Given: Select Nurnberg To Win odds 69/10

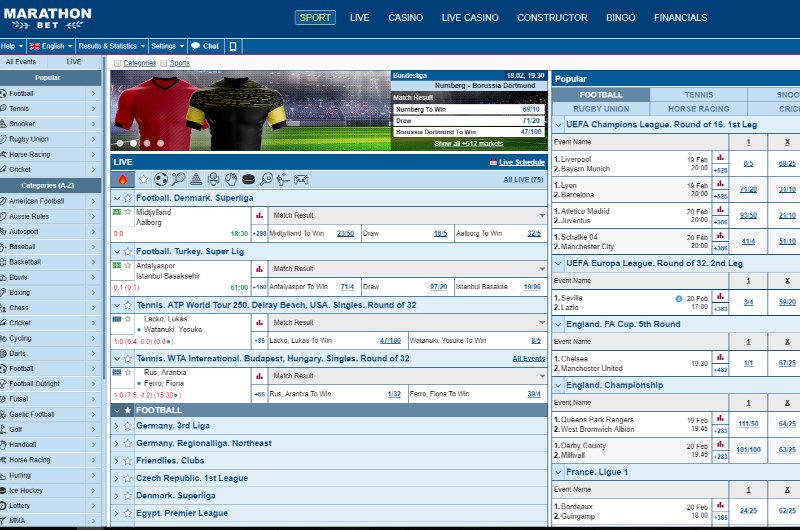Looking at the screenshot, I should (531, 109).
